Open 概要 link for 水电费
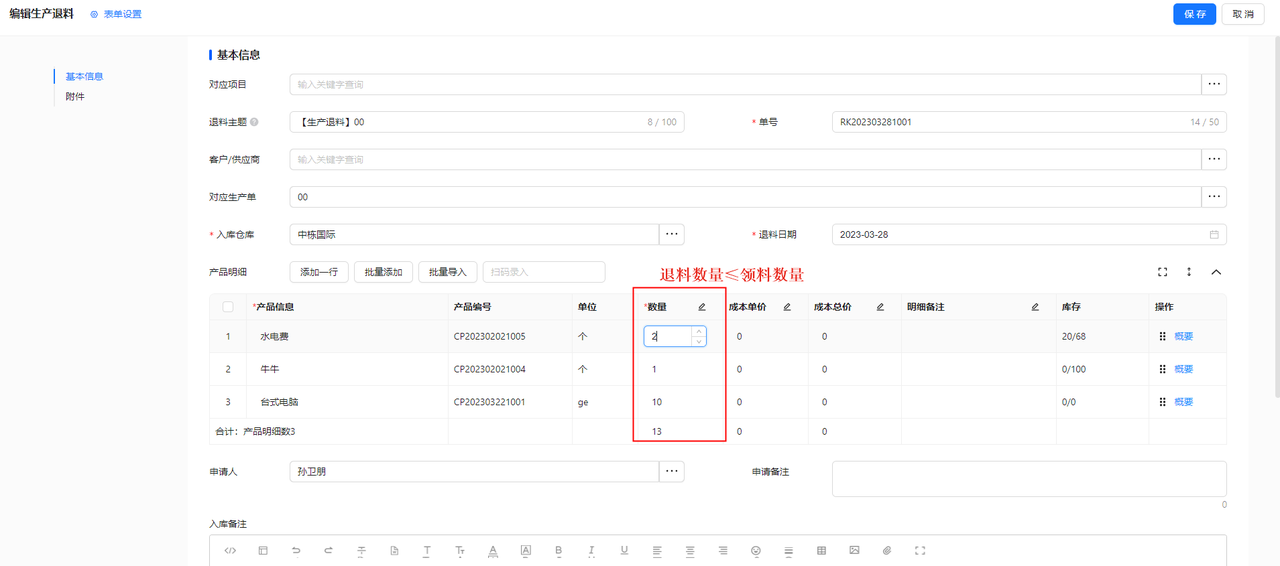 click(1184, 337)
